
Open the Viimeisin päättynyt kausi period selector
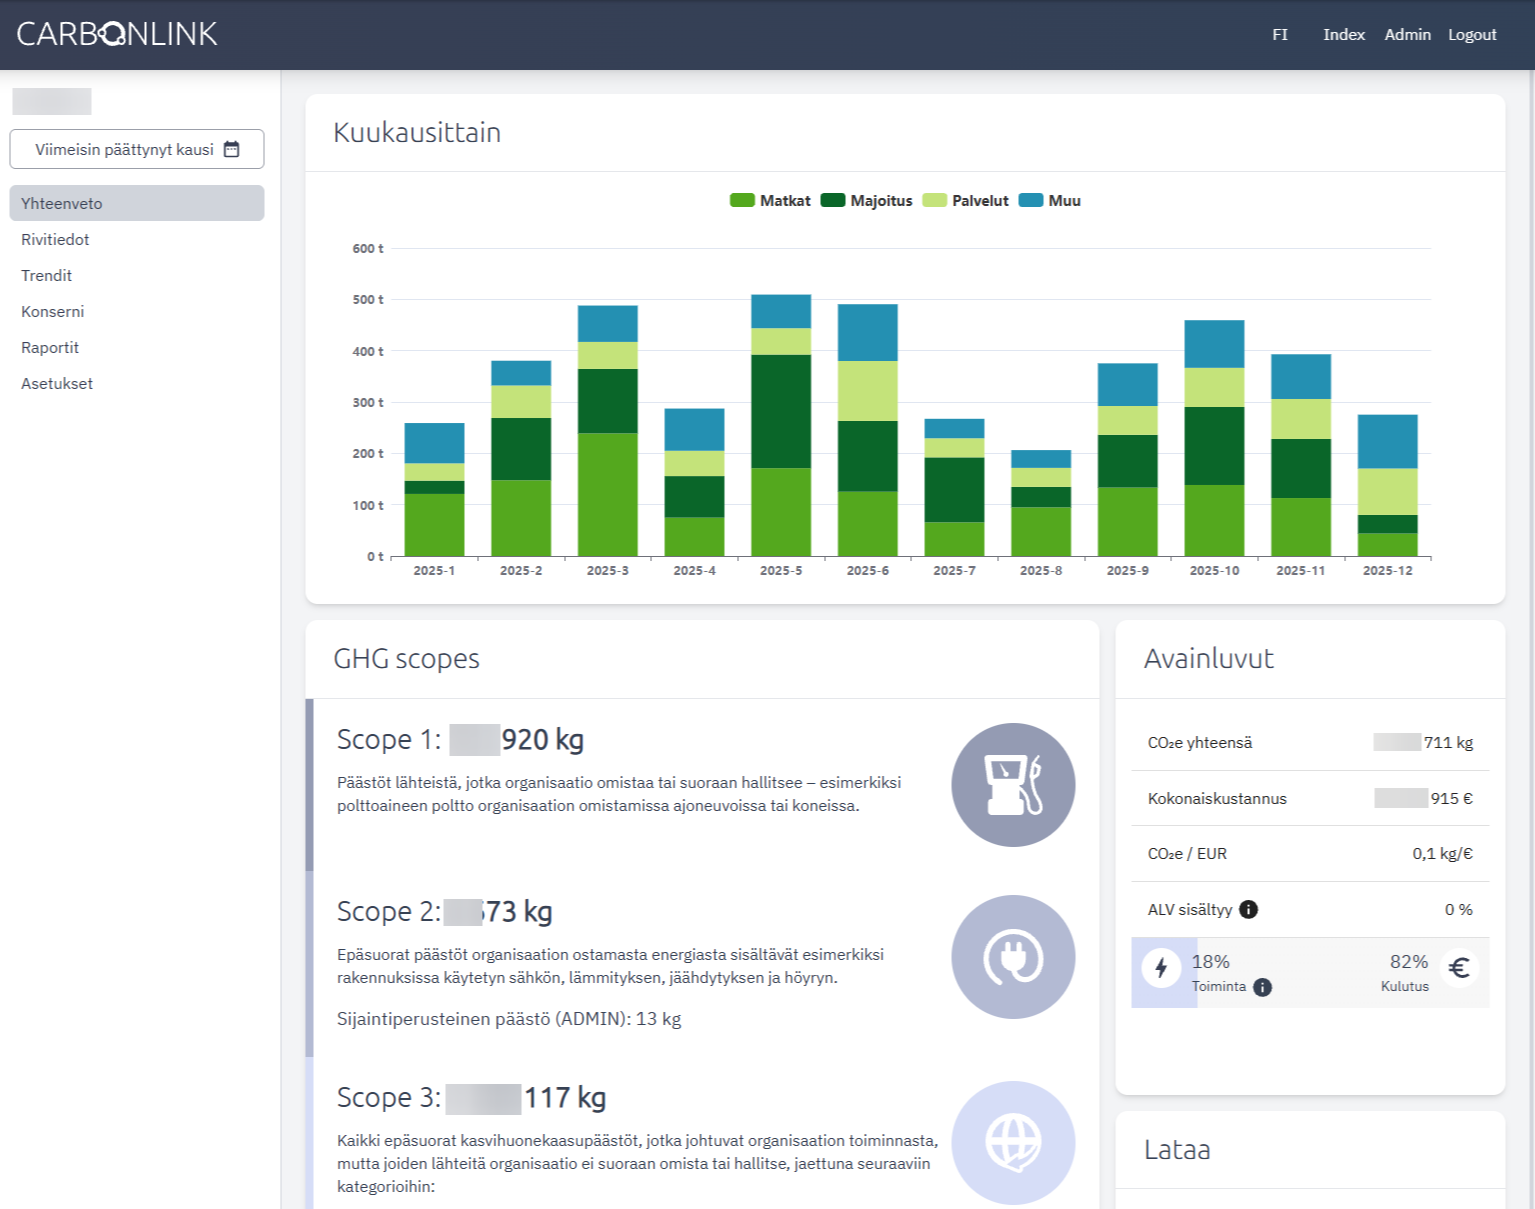click(x=137, y=149)
